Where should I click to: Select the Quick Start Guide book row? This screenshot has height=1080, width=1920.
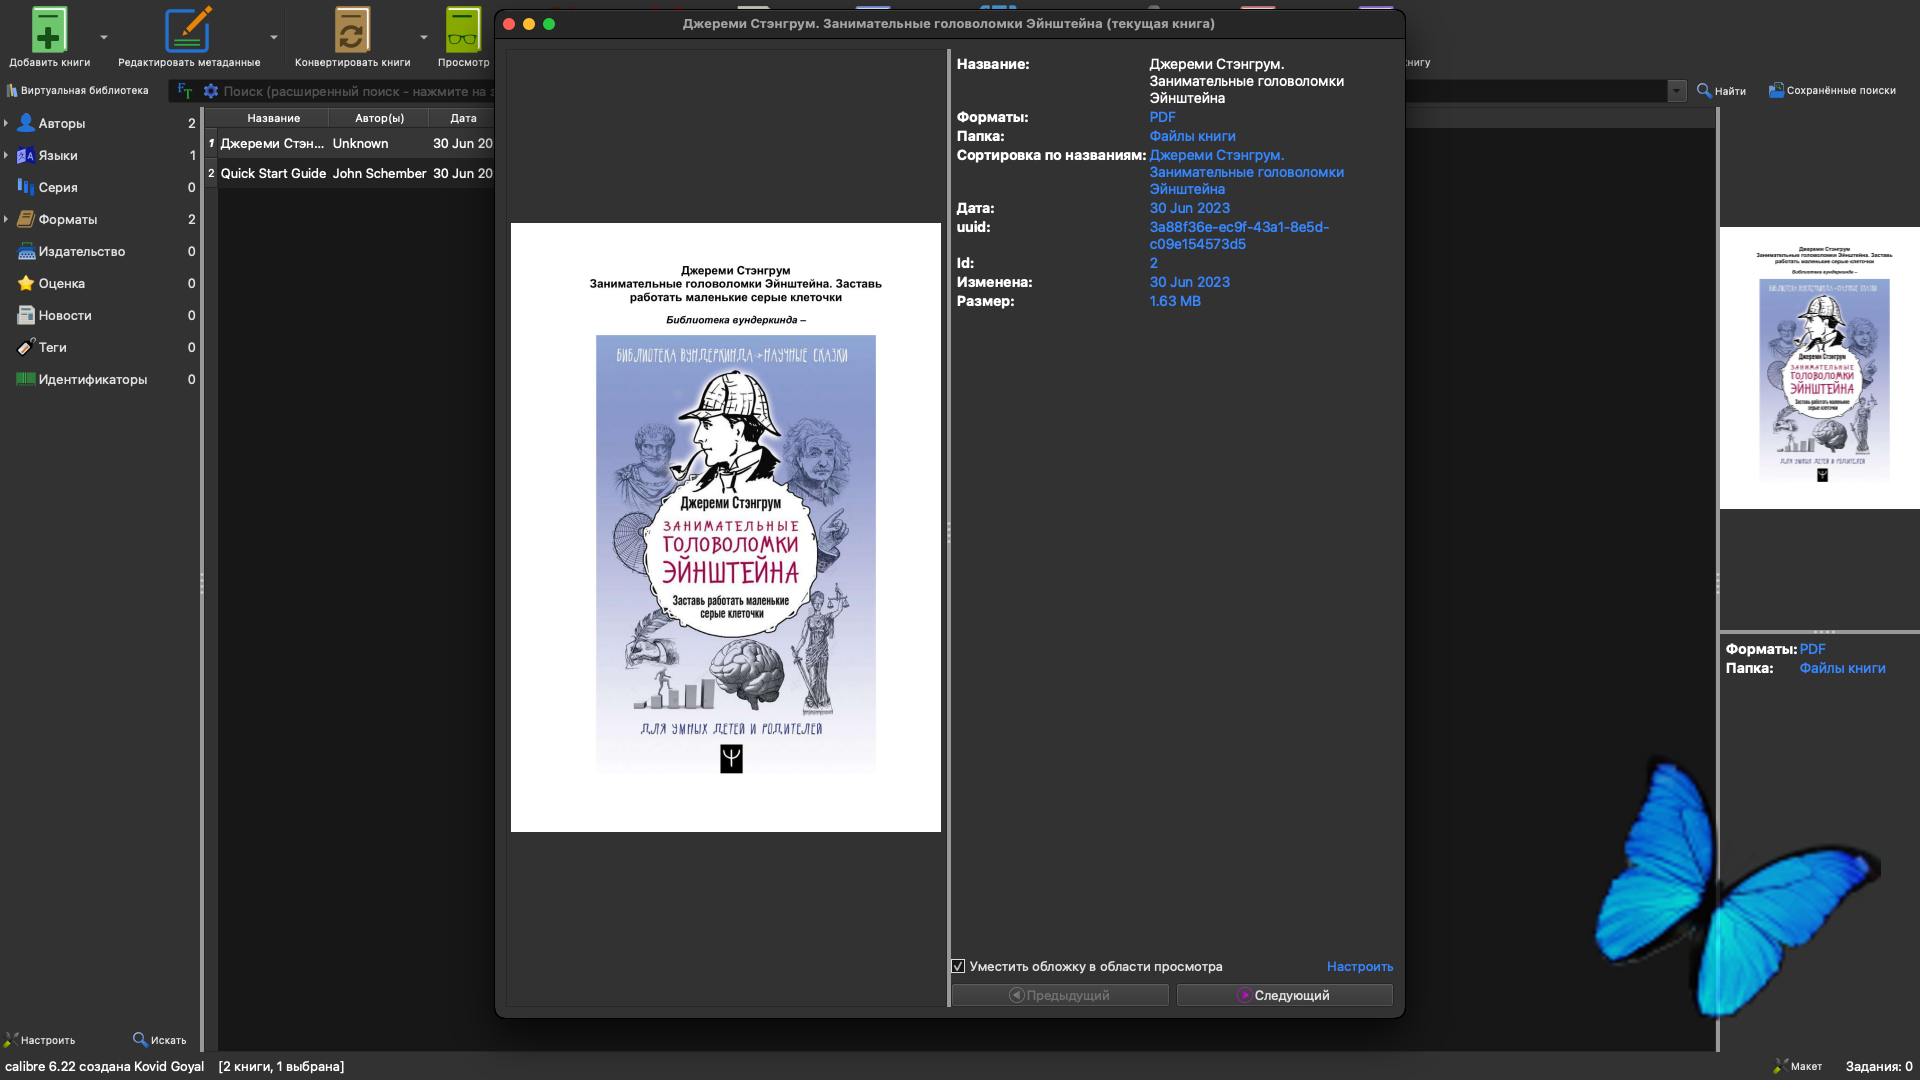click(273, 173)
